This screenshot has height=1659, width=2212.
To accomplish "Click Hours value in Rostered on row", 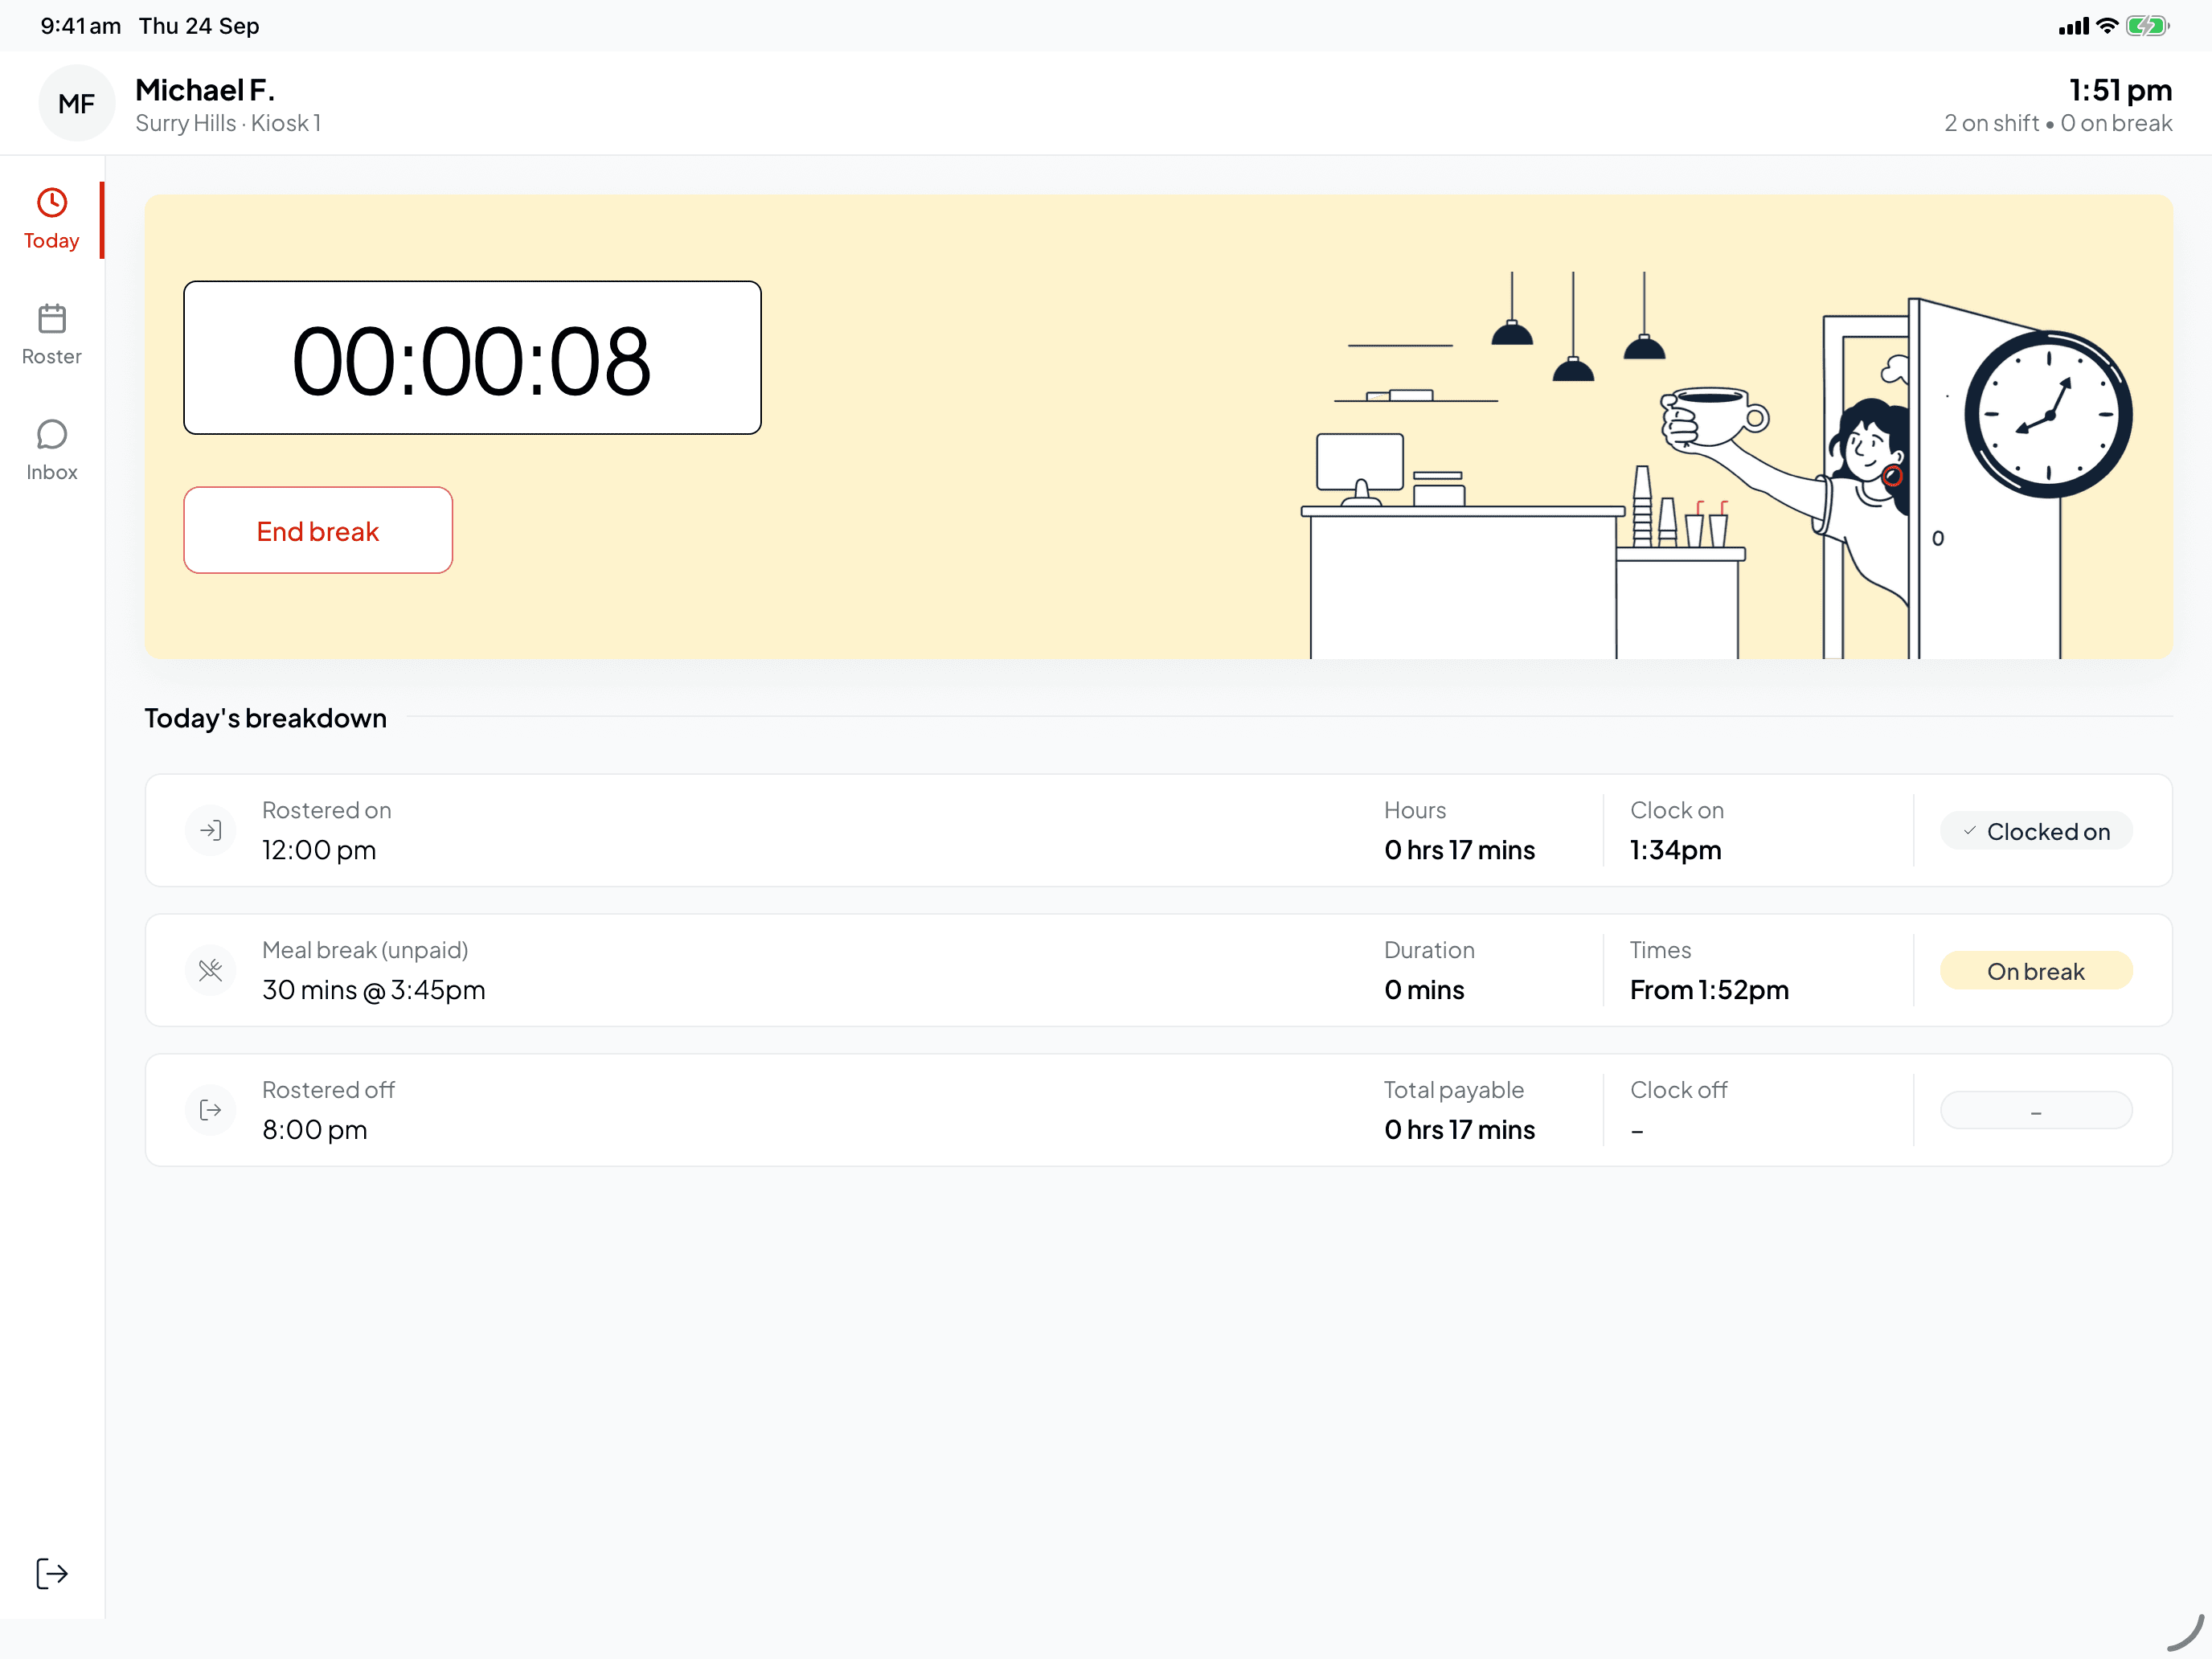I will pos(1459,850).
